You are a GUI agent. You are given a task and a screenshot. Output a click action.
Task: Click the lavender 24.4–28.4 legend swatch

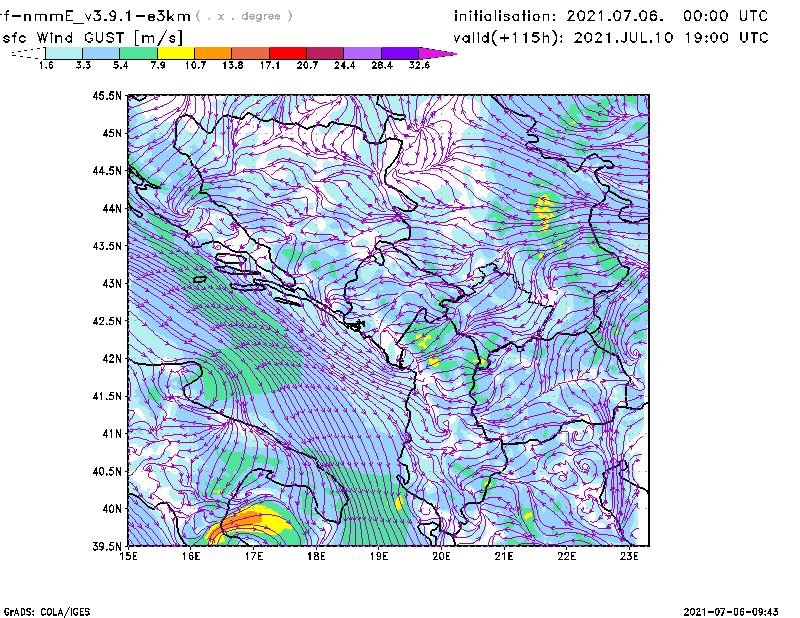[363, 53]
